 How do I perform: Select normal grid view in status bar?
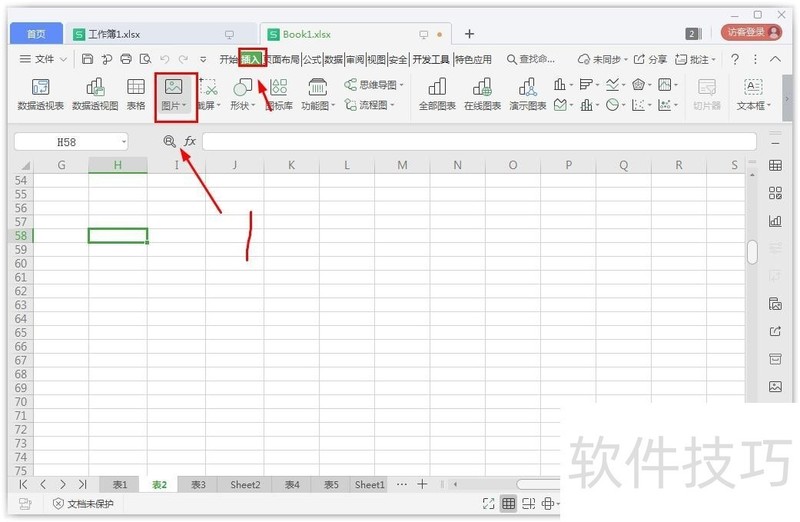(x=509, y=504)
